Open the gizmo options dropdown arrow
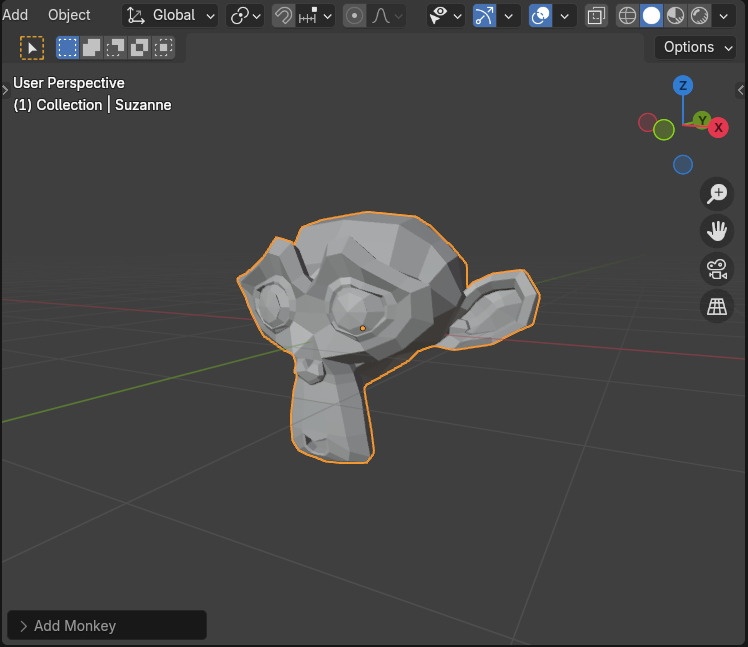 509,16
